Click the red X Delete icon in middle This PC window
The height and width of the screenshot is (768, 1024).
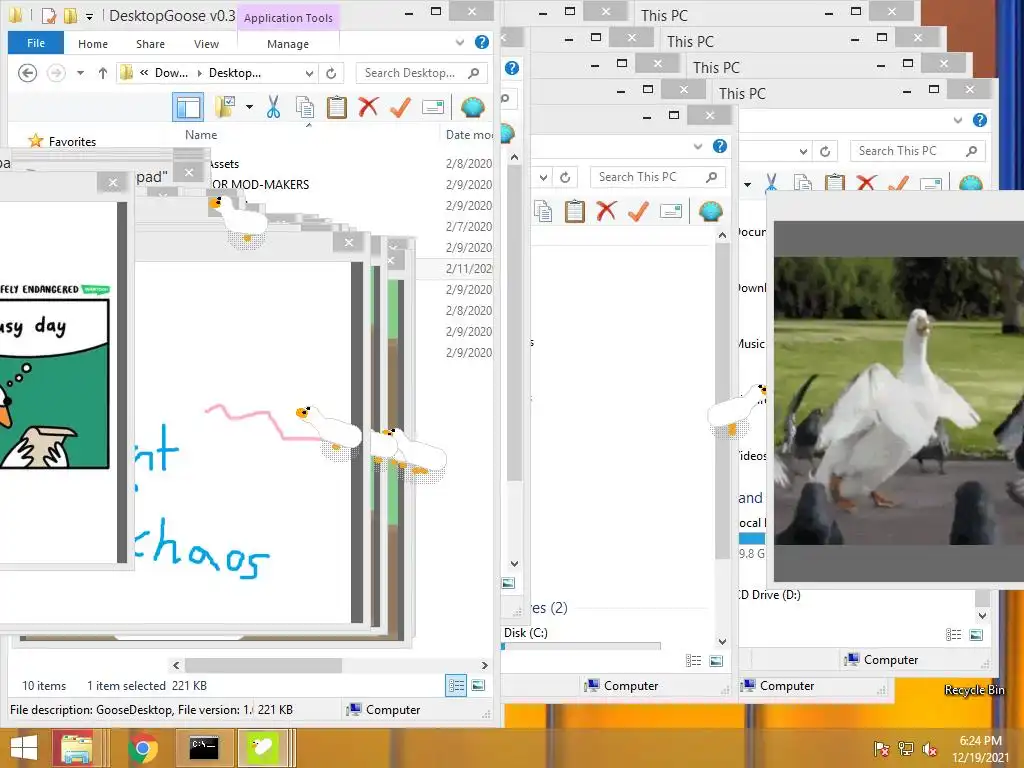click(x=607, y=211)
